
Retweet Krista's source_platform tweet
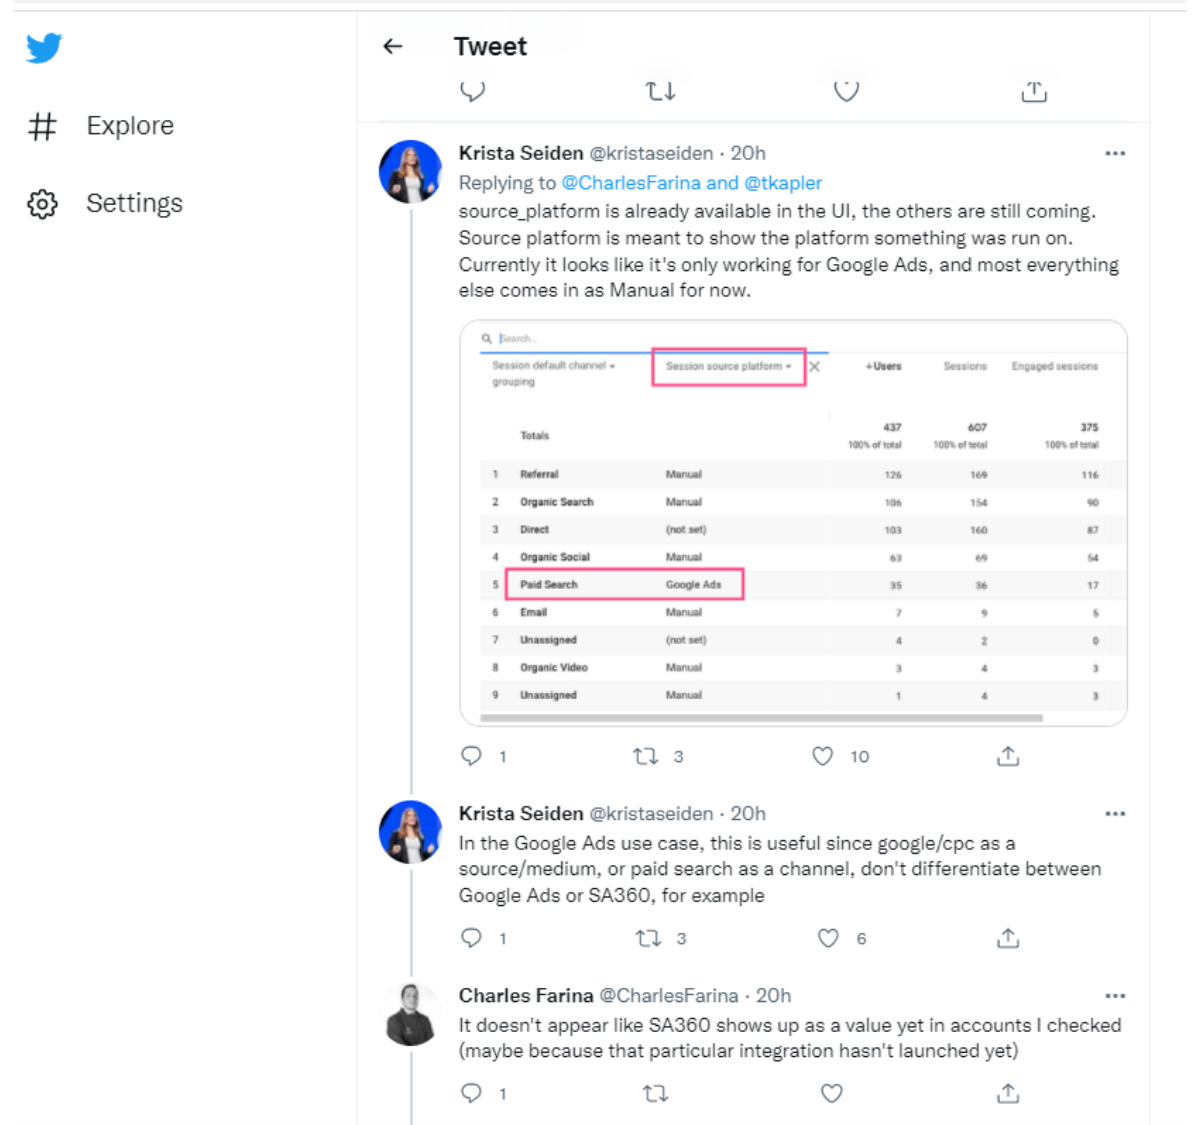[x=646, y=757]
